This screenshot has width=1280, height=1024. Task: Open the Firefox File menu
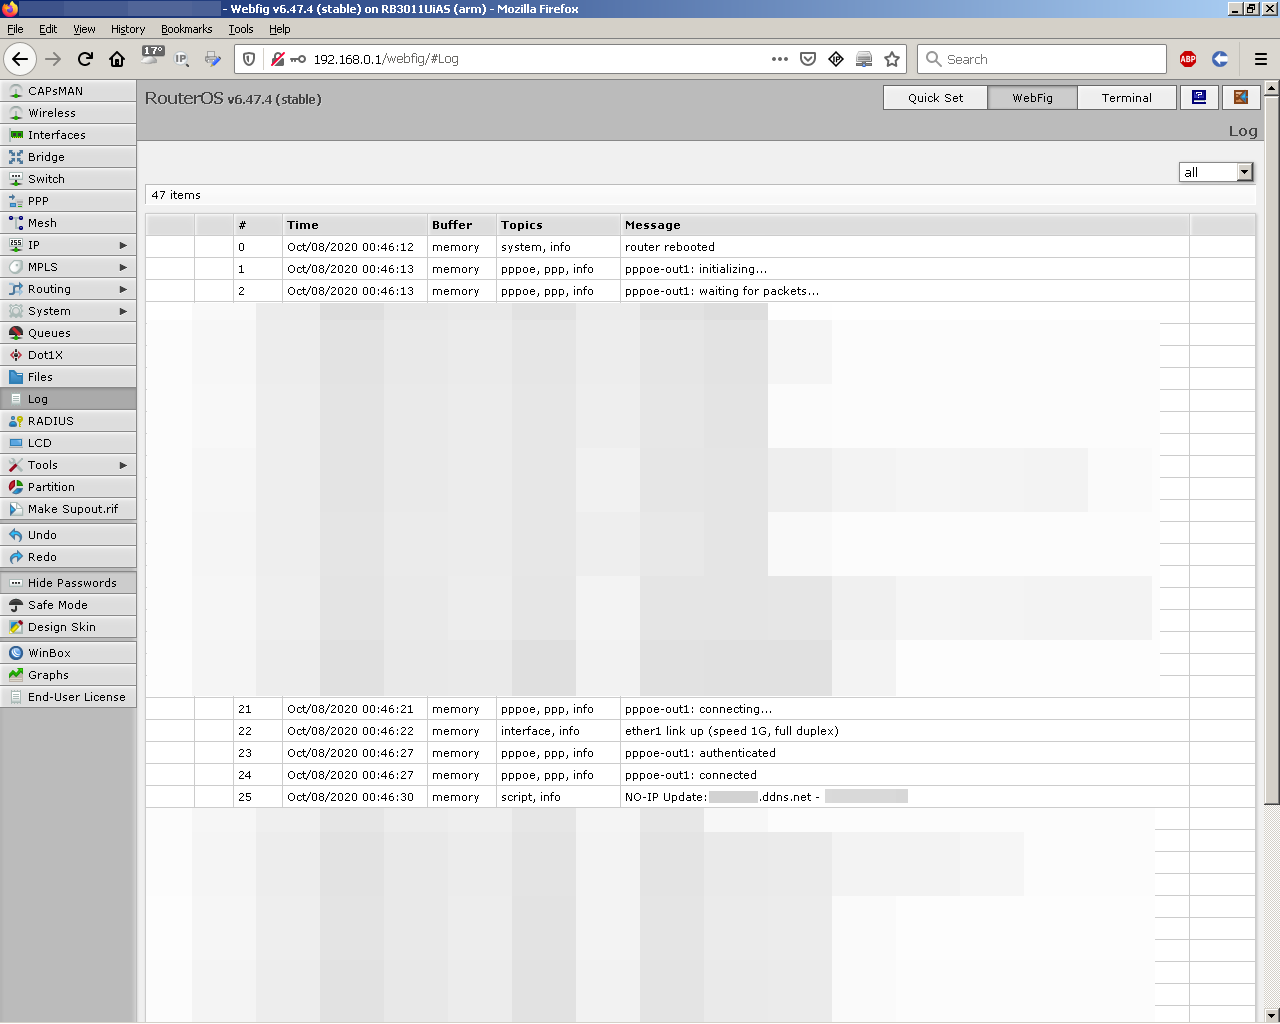click(15, 29)
